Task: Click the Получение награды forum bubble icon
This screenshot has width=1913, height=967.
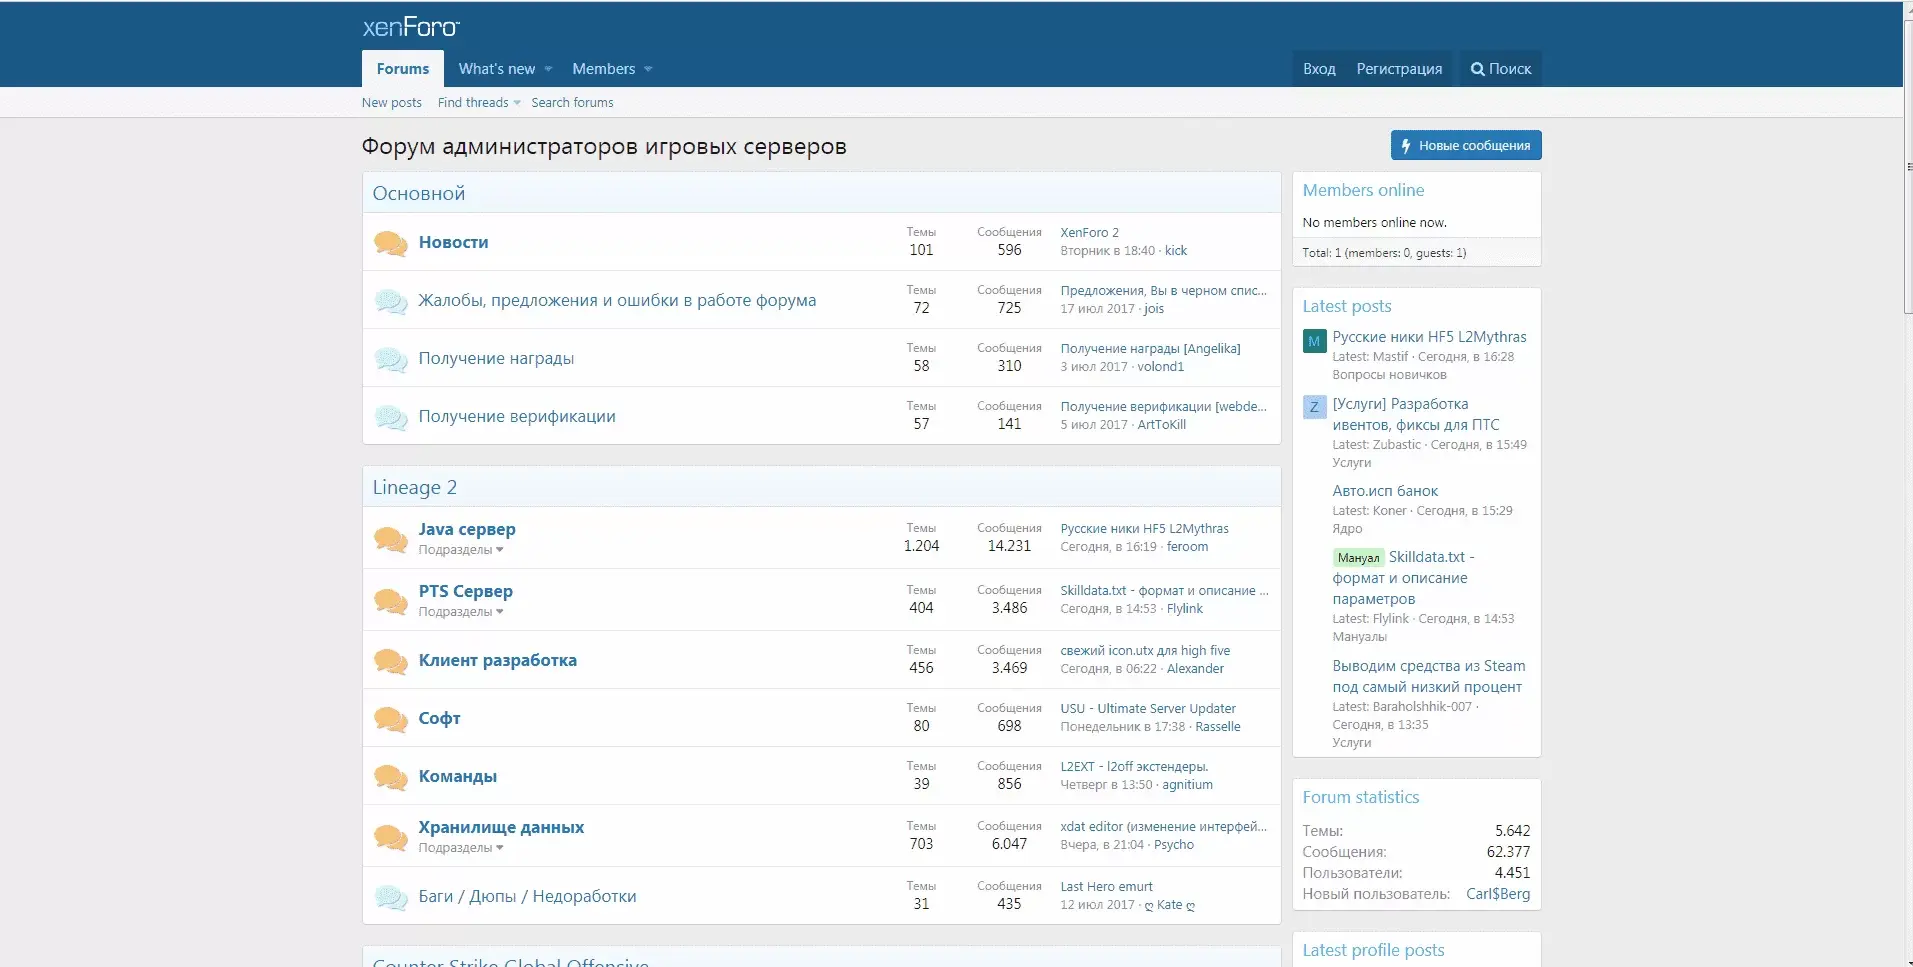Action: 390,359
